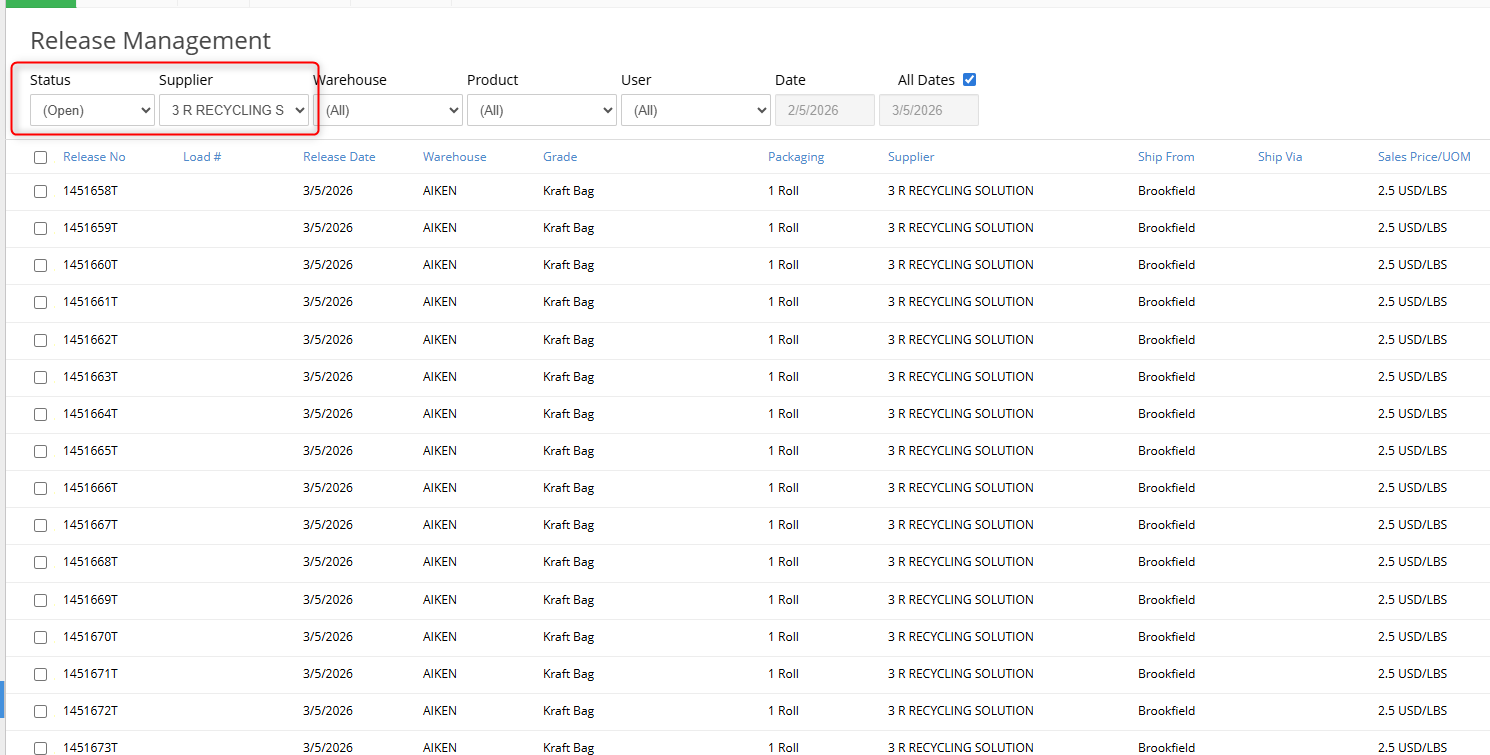Select the checkbox for release 1451659T
1490x755 pixels.
40,228
